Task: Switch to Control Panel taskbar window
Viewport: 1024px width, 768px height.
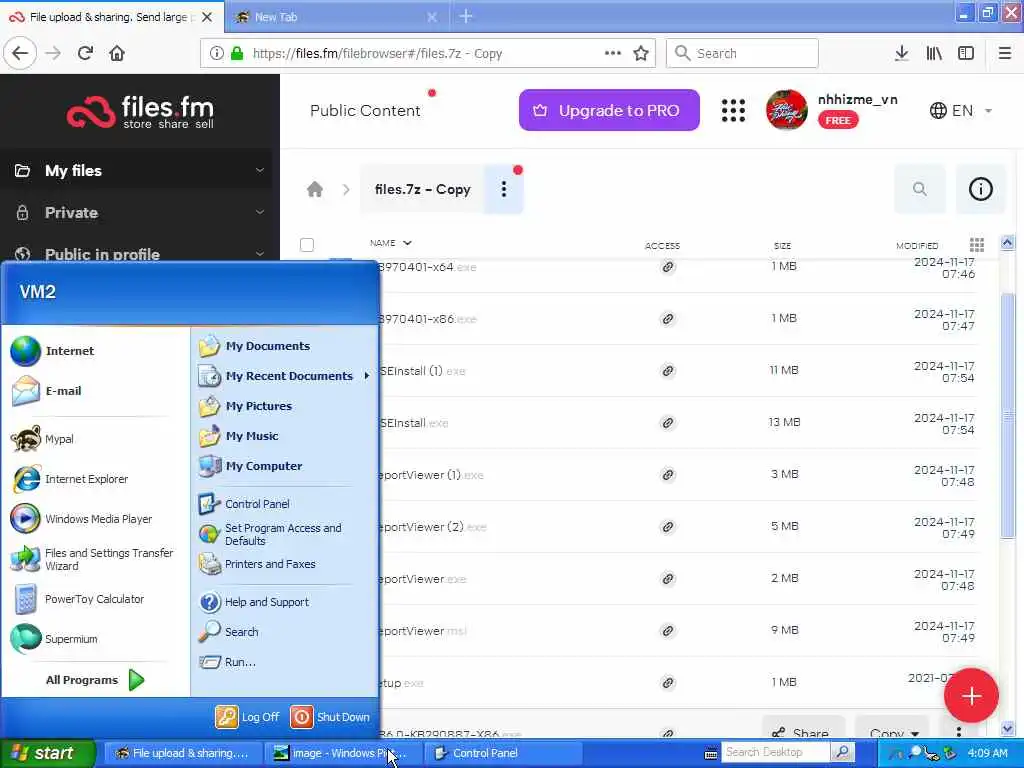Action: pos(503,753)
